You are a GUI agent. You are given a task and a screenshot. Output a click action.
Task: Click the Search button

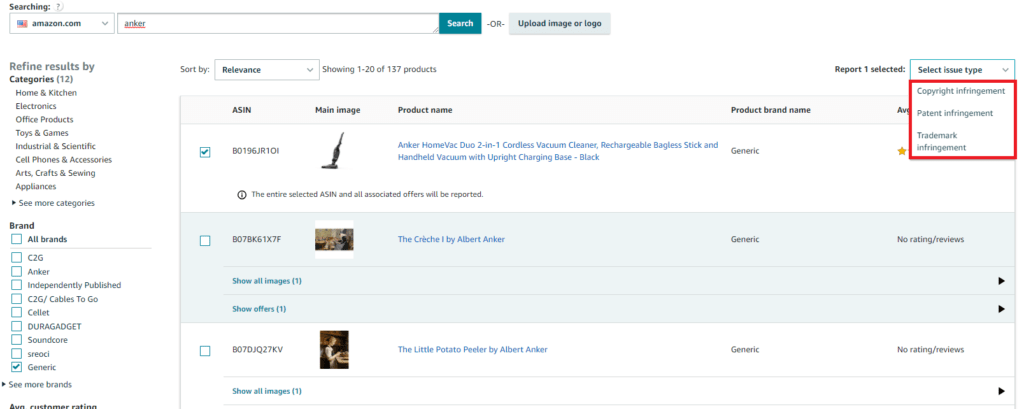click(x=460, y=24)
